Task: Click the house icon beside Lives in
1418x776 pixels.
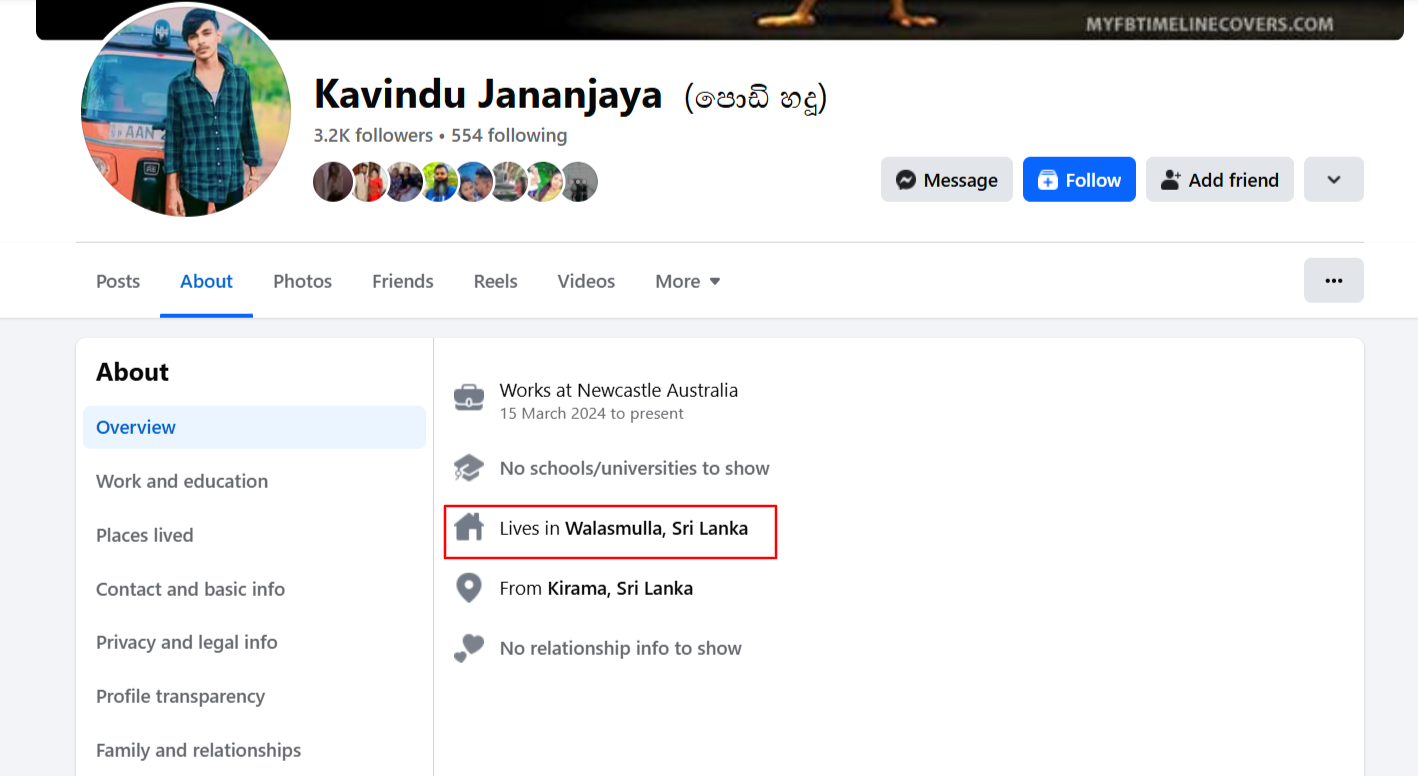Action: click(x=469, y=527)
